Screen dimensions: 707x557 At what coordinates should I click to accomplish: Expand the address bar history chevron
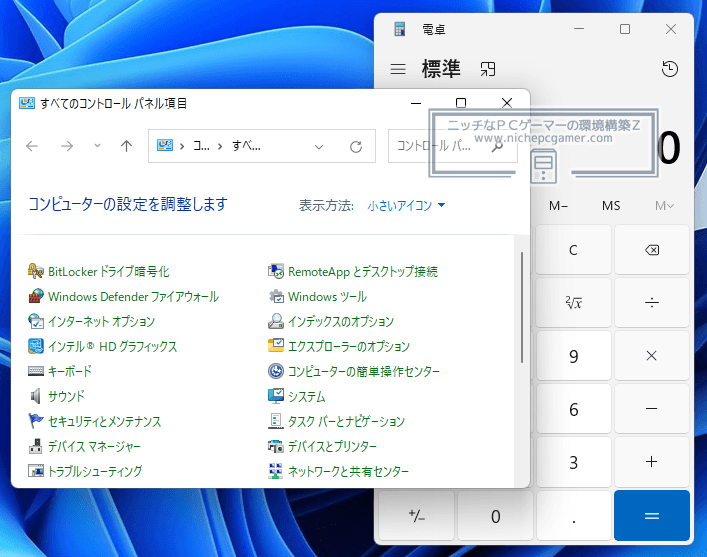319,147
